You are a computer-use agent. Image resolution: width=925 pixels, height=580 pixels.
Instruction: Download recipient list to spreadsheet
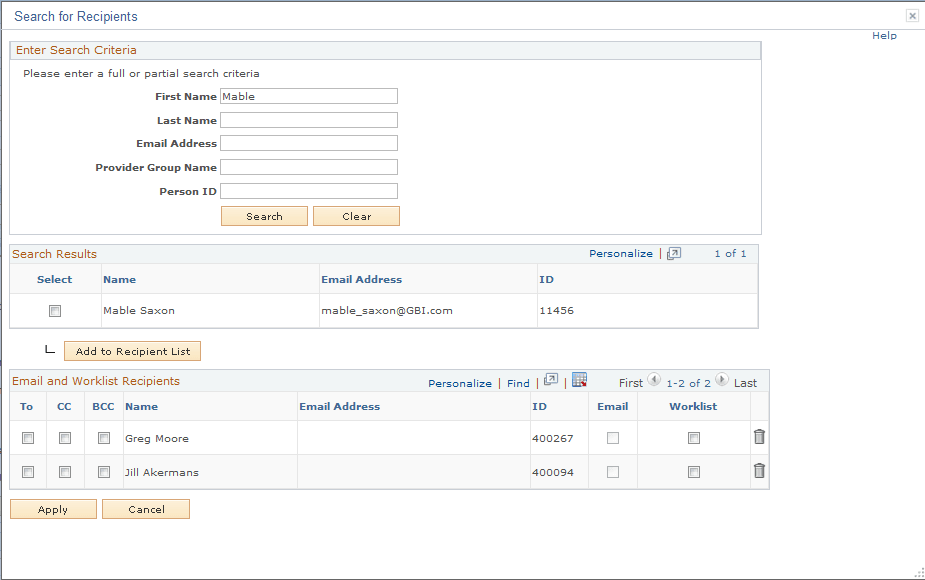[578, 383]
